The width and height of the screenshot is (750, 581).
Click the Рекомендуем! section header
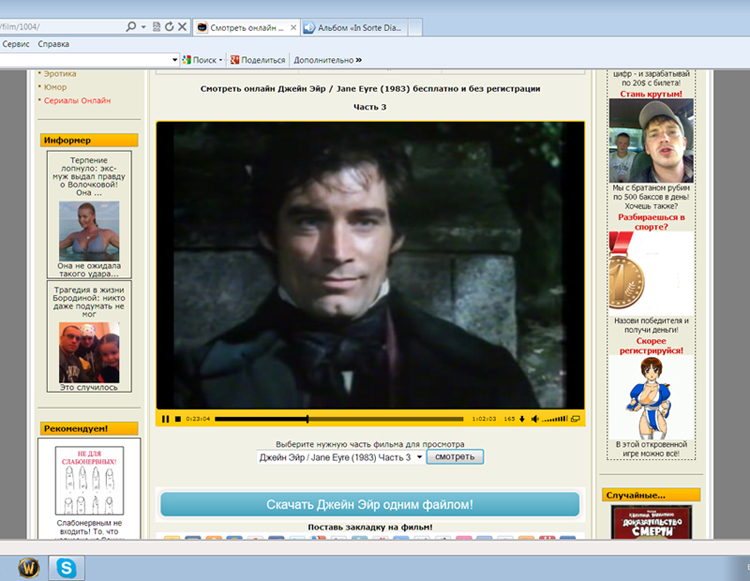89,428
